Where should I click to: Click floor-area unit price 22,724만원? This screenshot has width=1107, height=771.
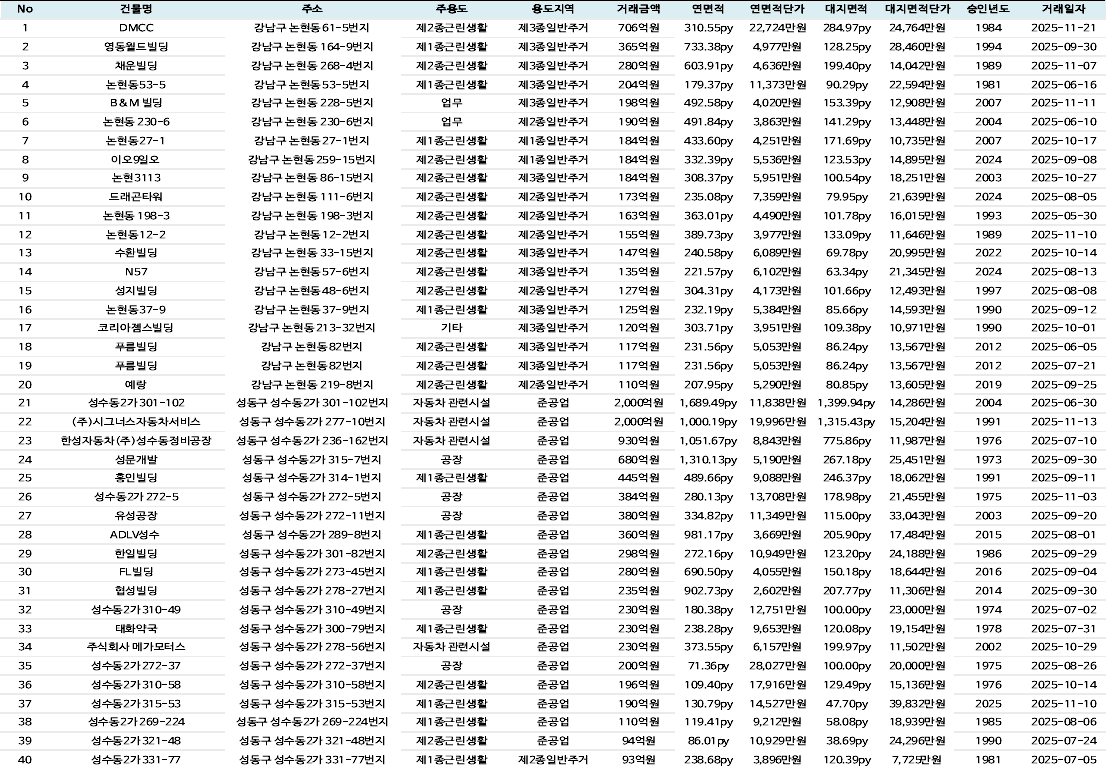pos(777,28)
